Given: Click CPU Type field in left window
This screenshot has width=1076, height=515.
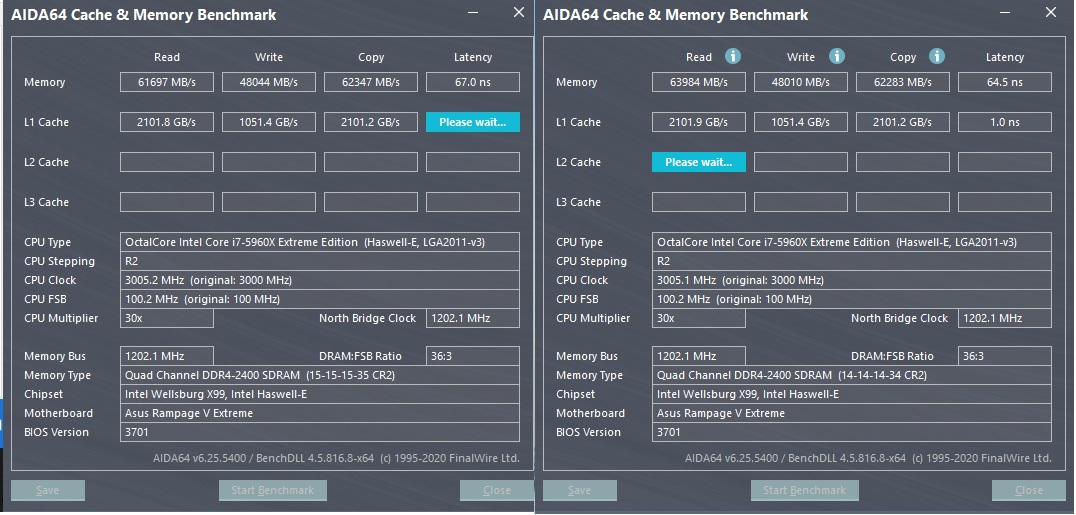Looking at the screenshot, I should (320, 242).
